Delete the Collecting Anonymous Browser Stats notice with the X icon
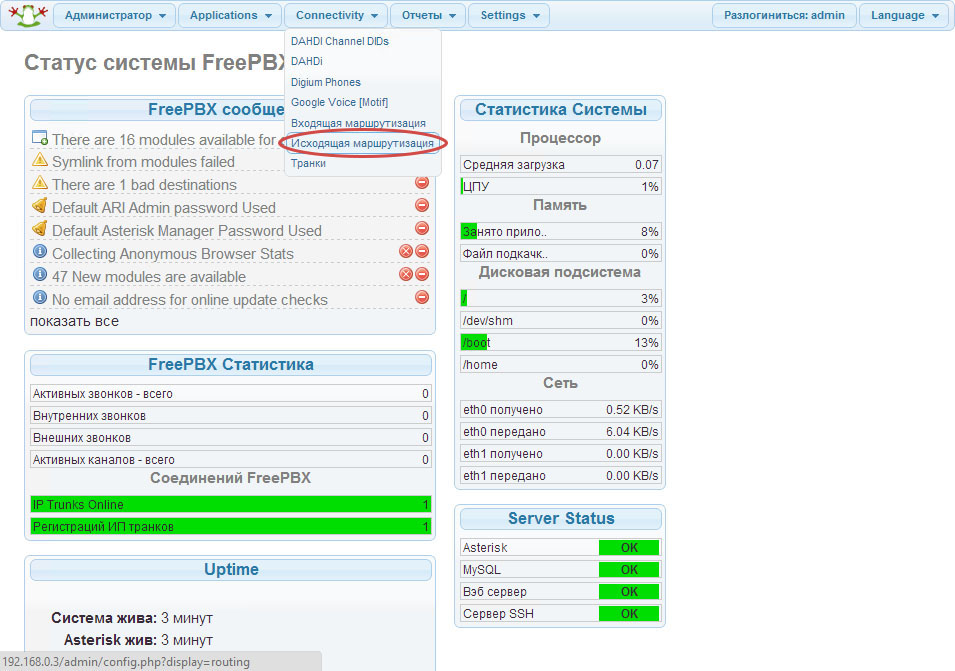 [406, 251]
